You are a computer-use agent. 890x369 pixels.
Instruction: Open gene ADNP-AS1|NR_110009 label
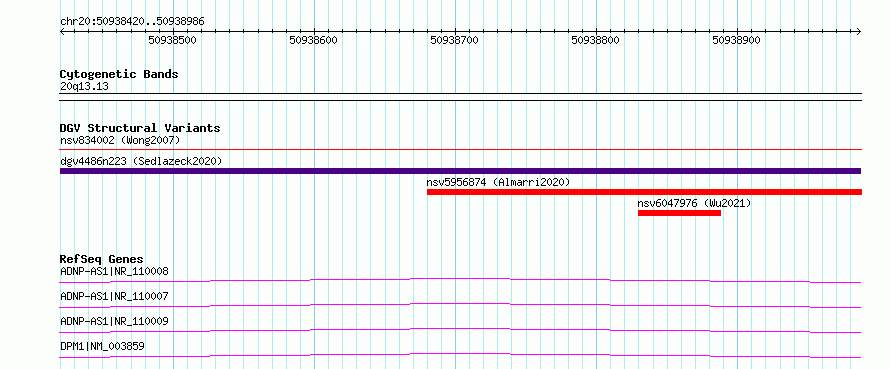click(114, 321)
